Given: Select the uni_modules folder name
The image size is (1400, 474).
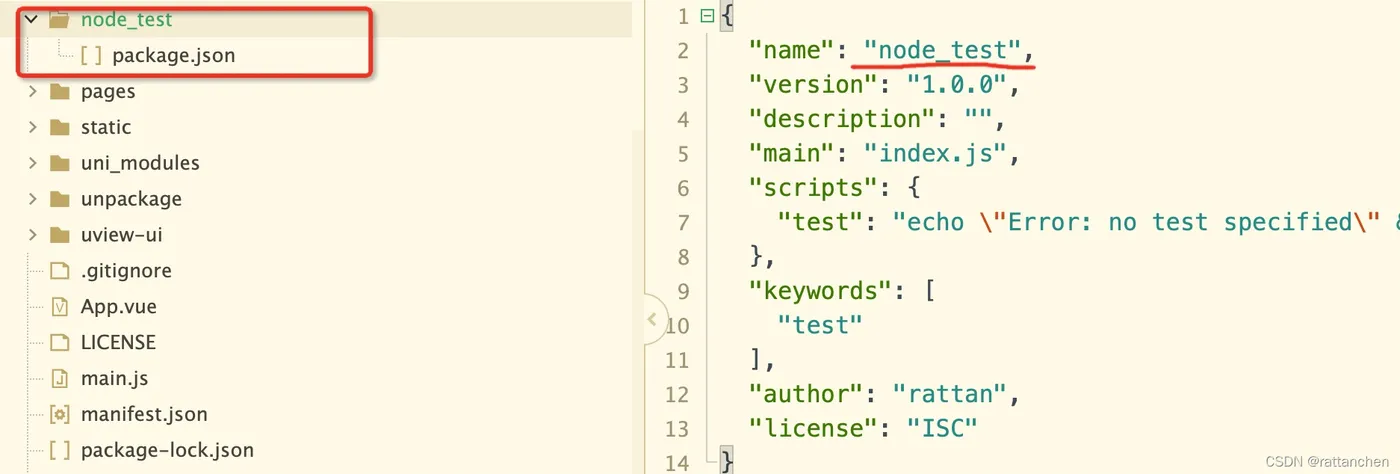Looking at the screenshot, I should (140, 163).
